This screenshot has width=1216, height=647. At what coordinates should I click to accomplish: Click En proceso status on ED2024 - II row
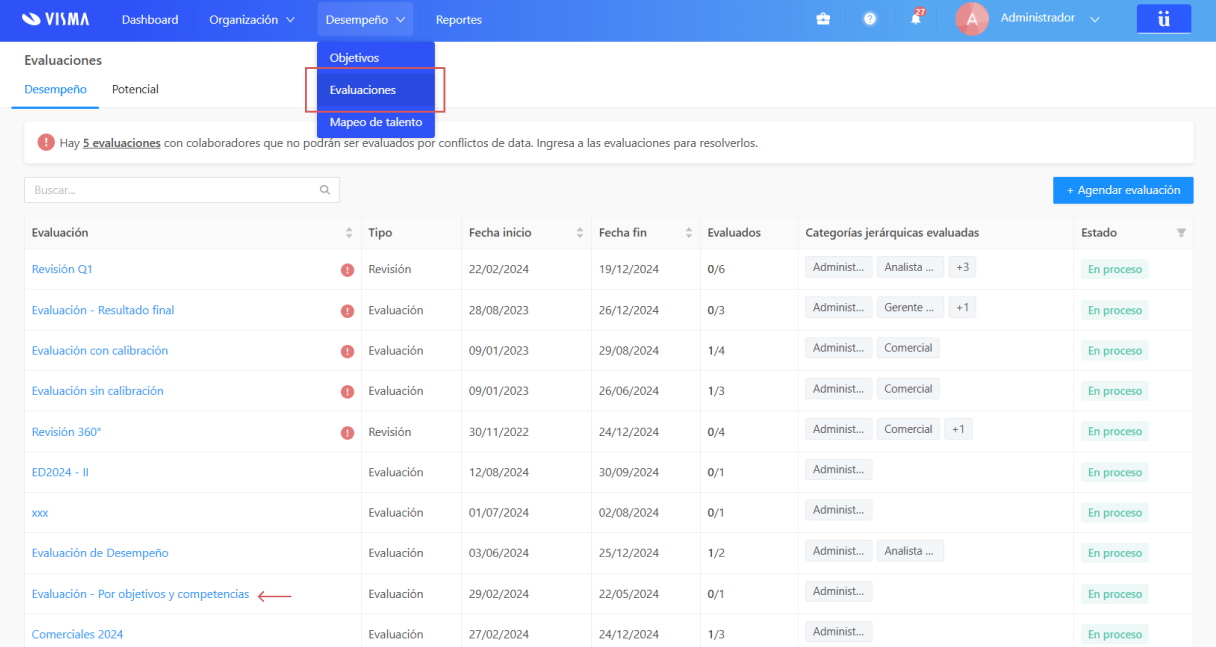(x=1115, y=473)
